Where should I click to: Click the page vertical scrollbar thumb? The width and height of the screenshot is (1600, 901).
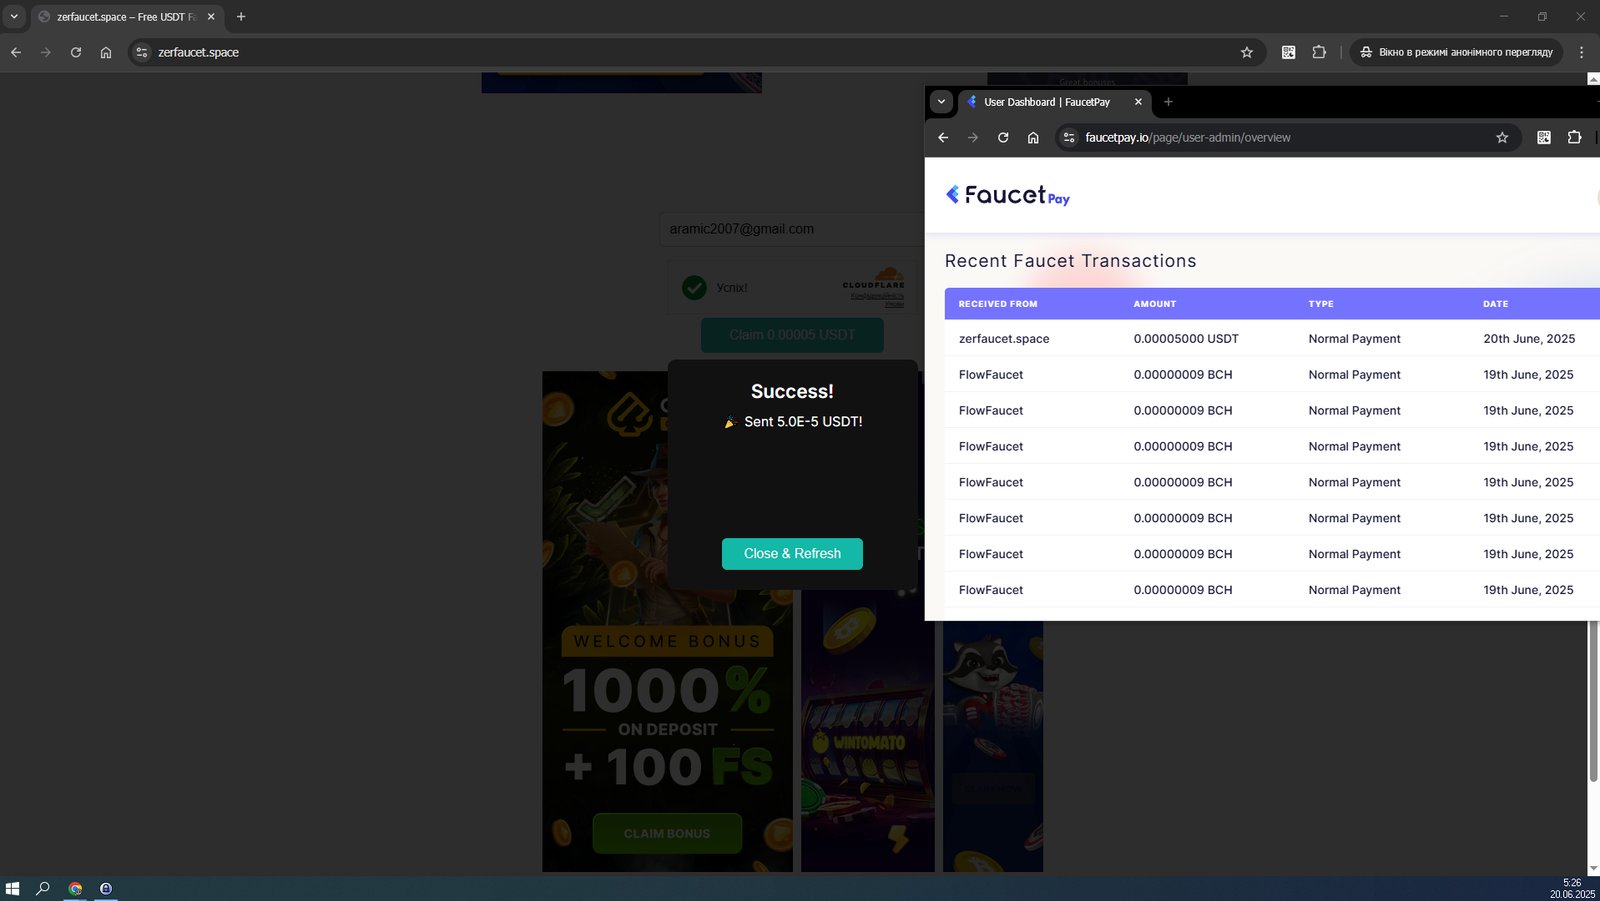pos(1593,700)
